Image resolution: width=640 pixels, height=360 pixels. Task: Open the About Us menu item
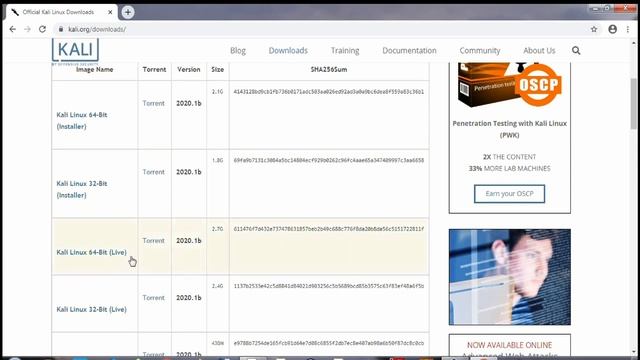(x=539, y=51)
